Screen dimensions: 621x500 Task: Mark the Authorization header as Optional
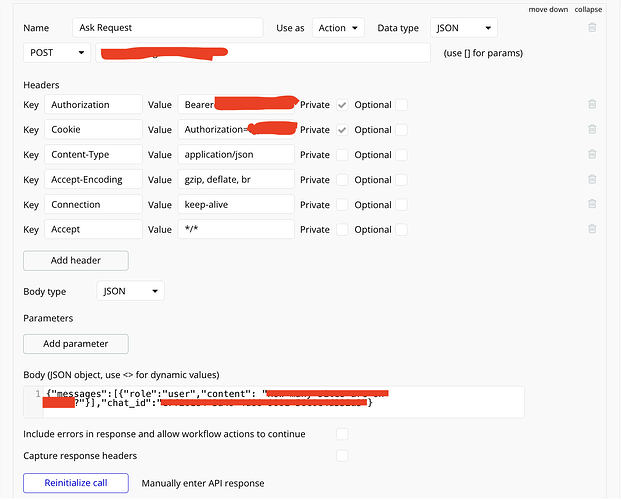coord(401,105)
